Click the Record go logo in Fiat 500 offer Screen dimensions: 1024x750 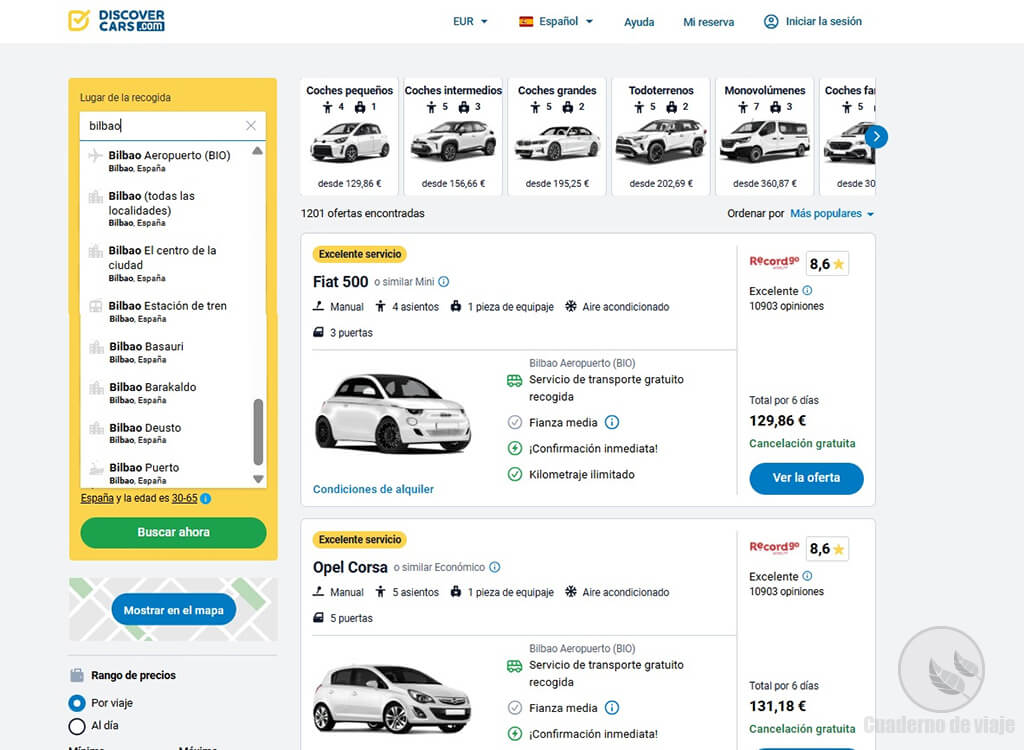pos(774,262)
